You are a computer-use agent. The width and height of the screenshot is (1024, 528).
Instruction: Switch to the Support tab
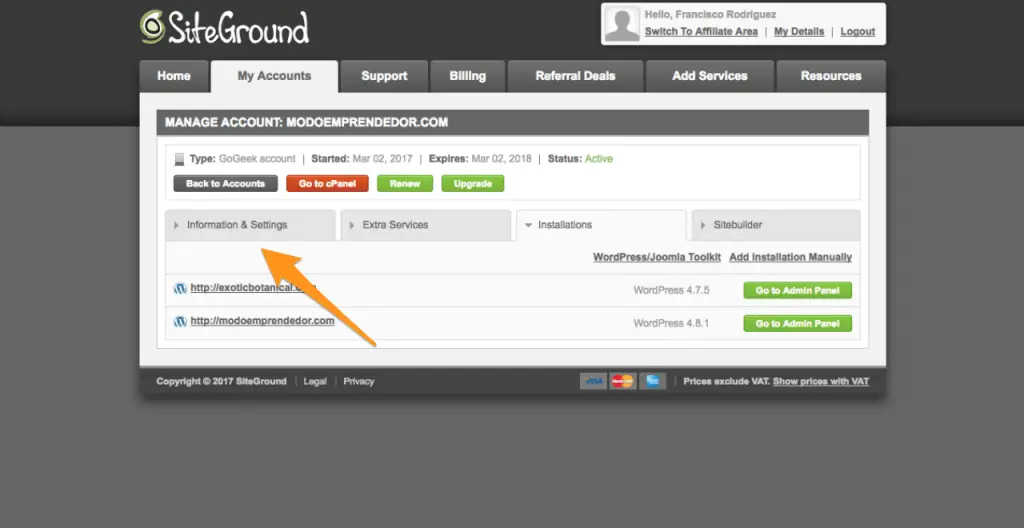pos(384,76)
